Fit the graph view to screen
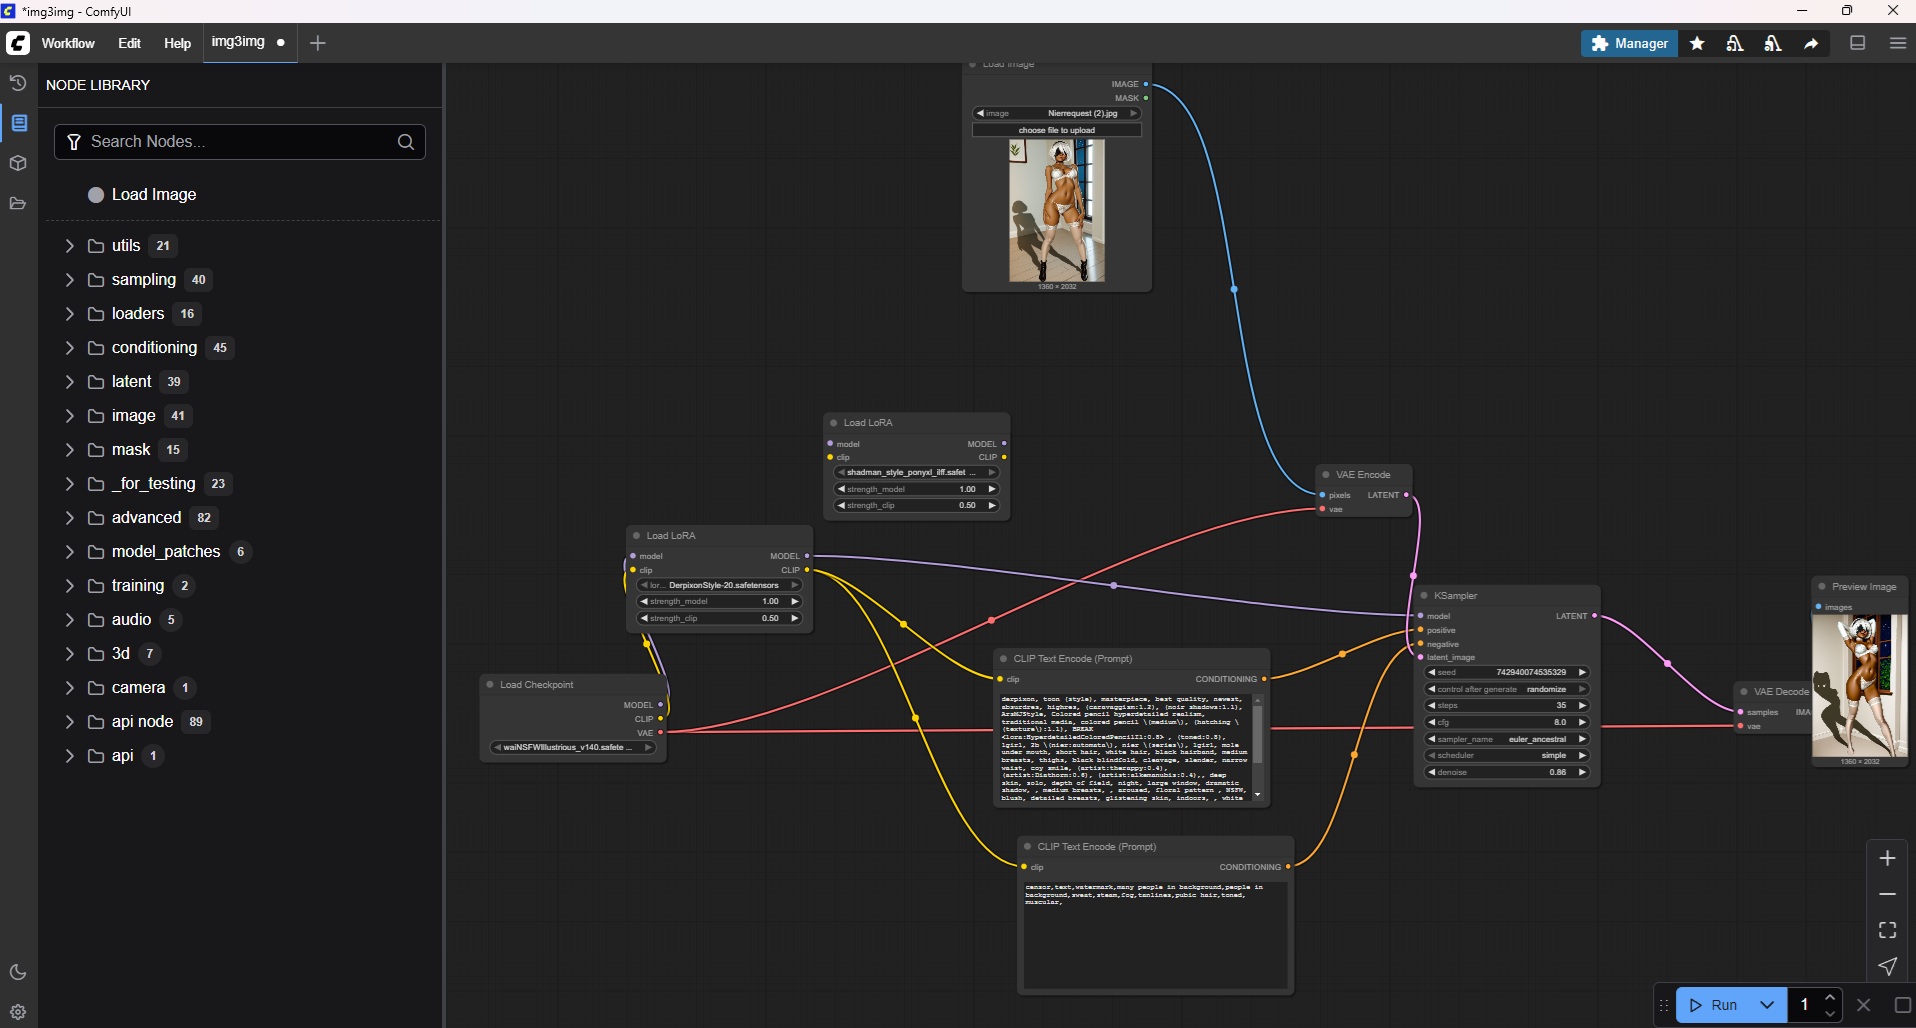 [x=1888, y=930]
